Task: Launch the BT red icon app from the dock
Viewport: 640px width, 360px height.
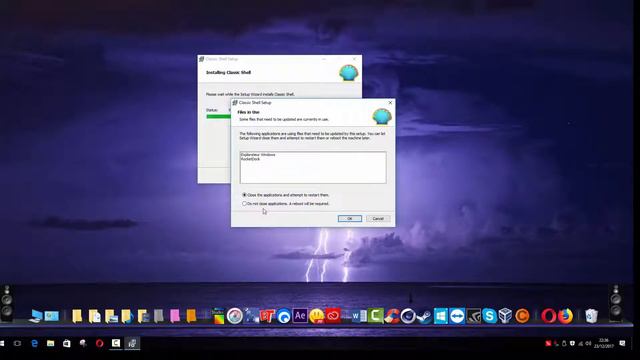Action: pos(267,316)
